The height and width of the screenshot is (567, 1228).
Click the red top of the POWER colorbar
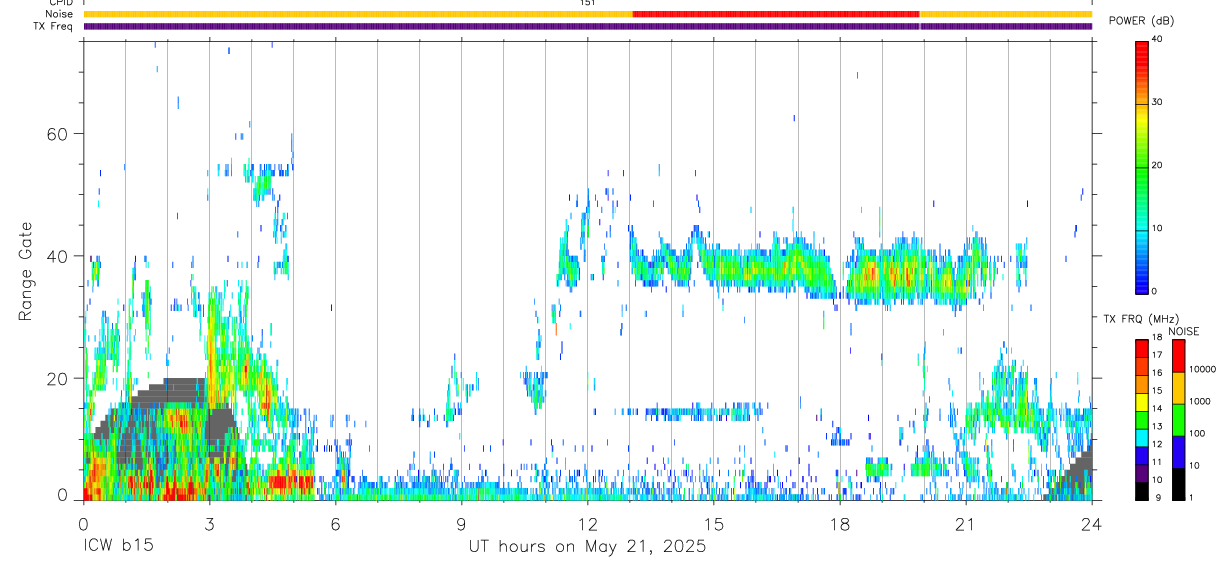[x=1142, y=55]
